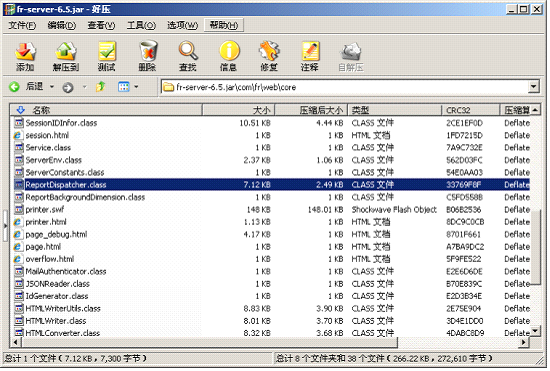The image size is (550, 371).
Task: Open the forward history dropdown arrow
Action: [85, 87]
